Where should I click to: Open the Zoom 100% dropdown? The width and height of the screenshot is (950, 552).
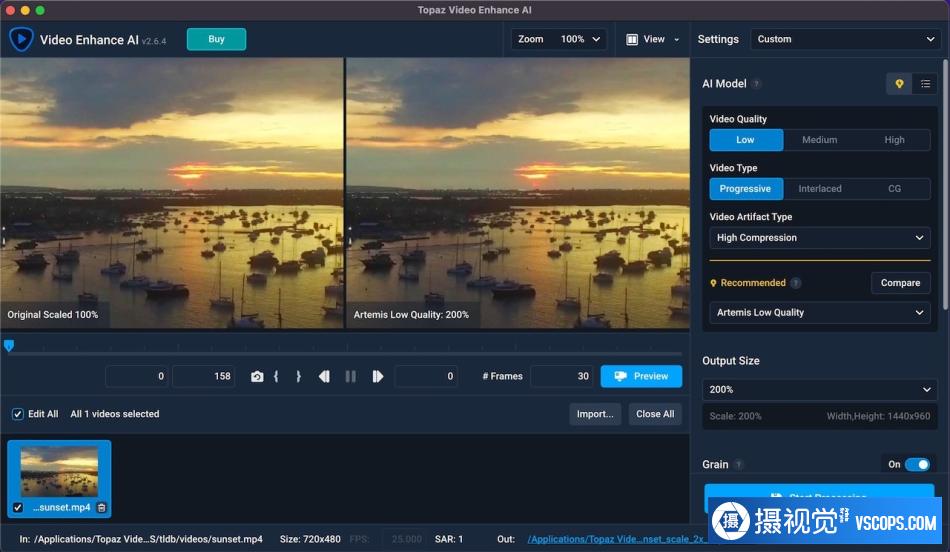[x=559, y=39]
